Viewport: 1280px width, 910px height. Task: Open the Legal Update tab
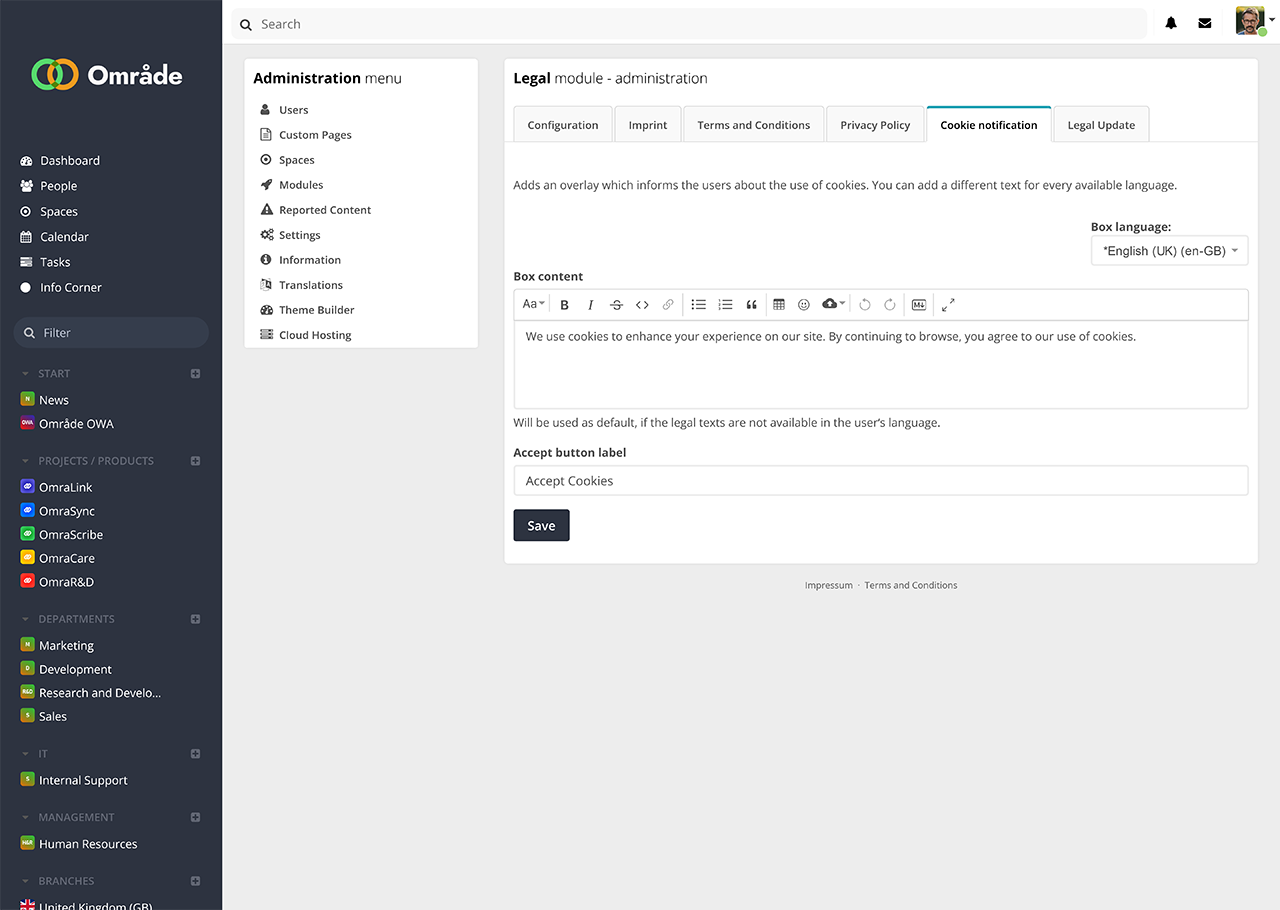pos(1101,125)
